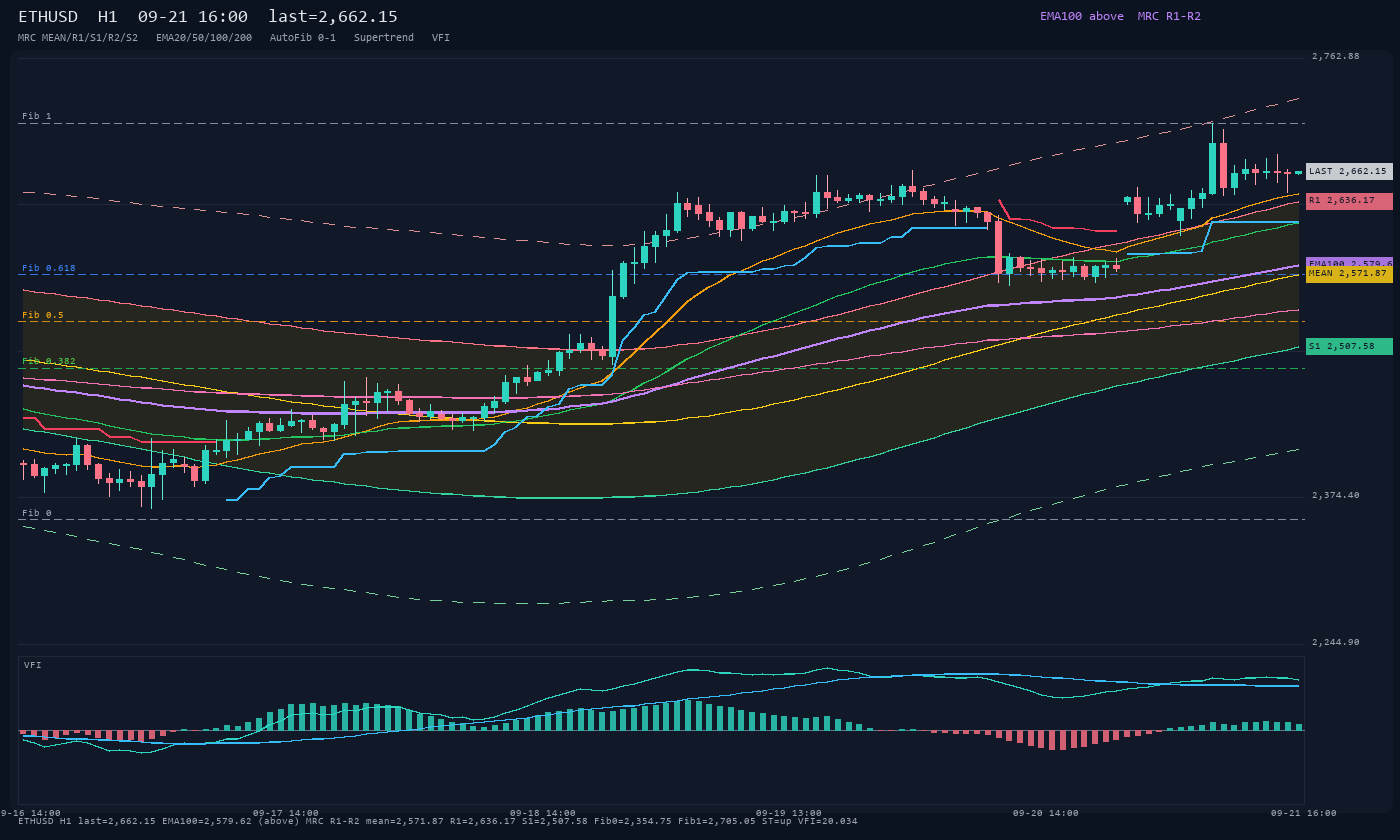
Task: Click the 09-16 14:00 time axis label
Action: pyautogui.click(x=30, y=813)
